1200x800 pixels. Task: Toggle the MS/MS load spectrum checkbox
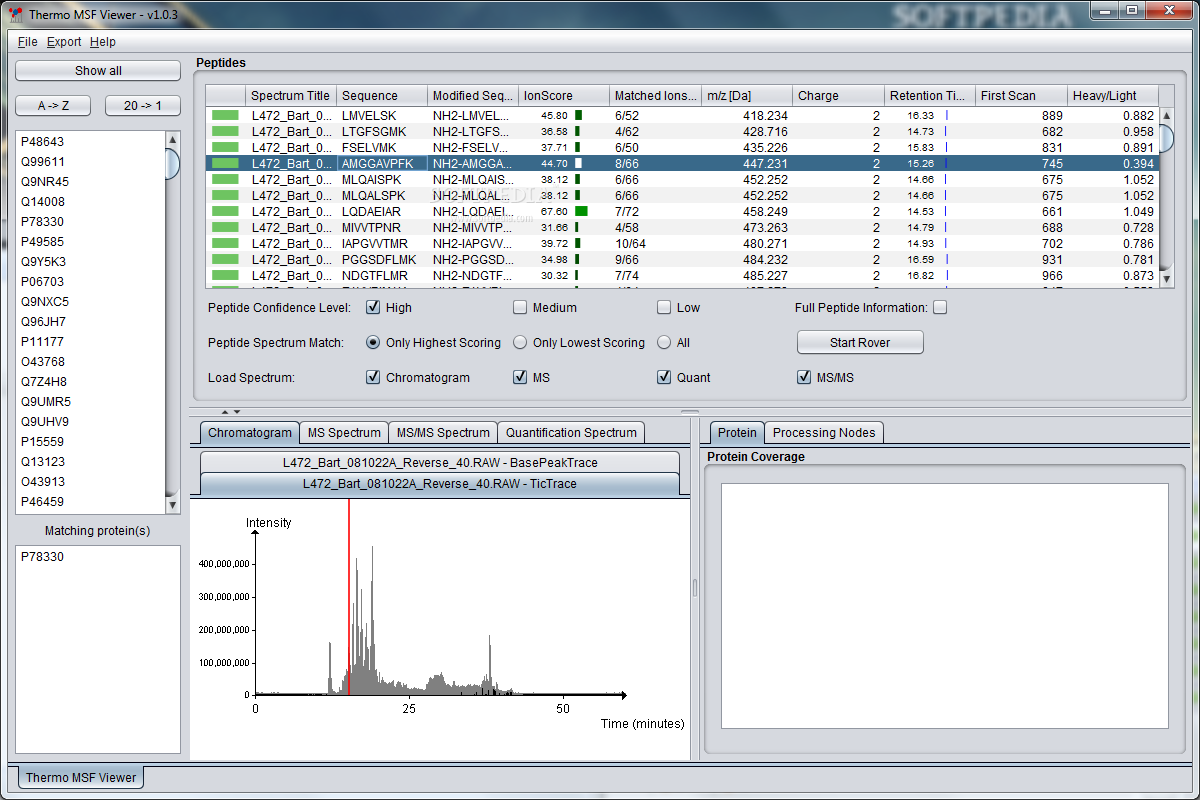(x=804, y=377)
